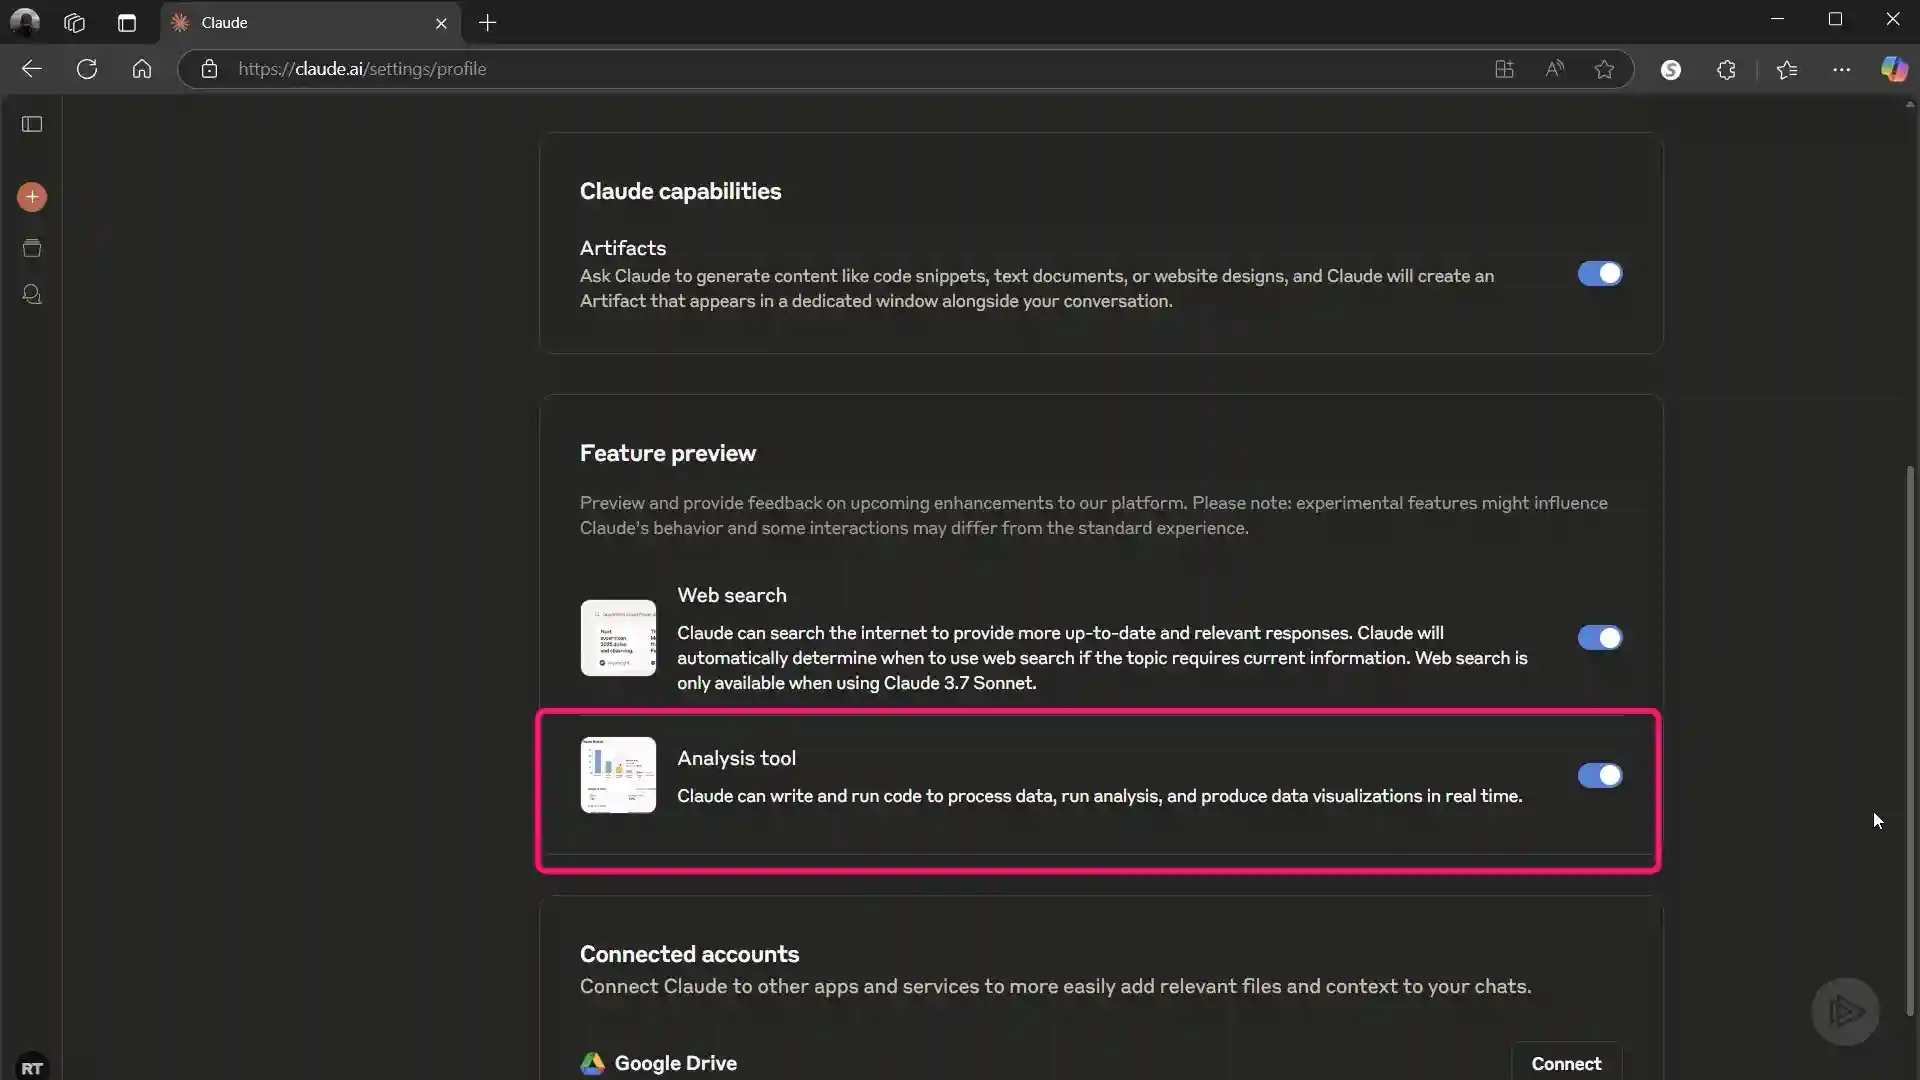
Task: Open the tab actions menu icon
Action: (x=126, y=22)
